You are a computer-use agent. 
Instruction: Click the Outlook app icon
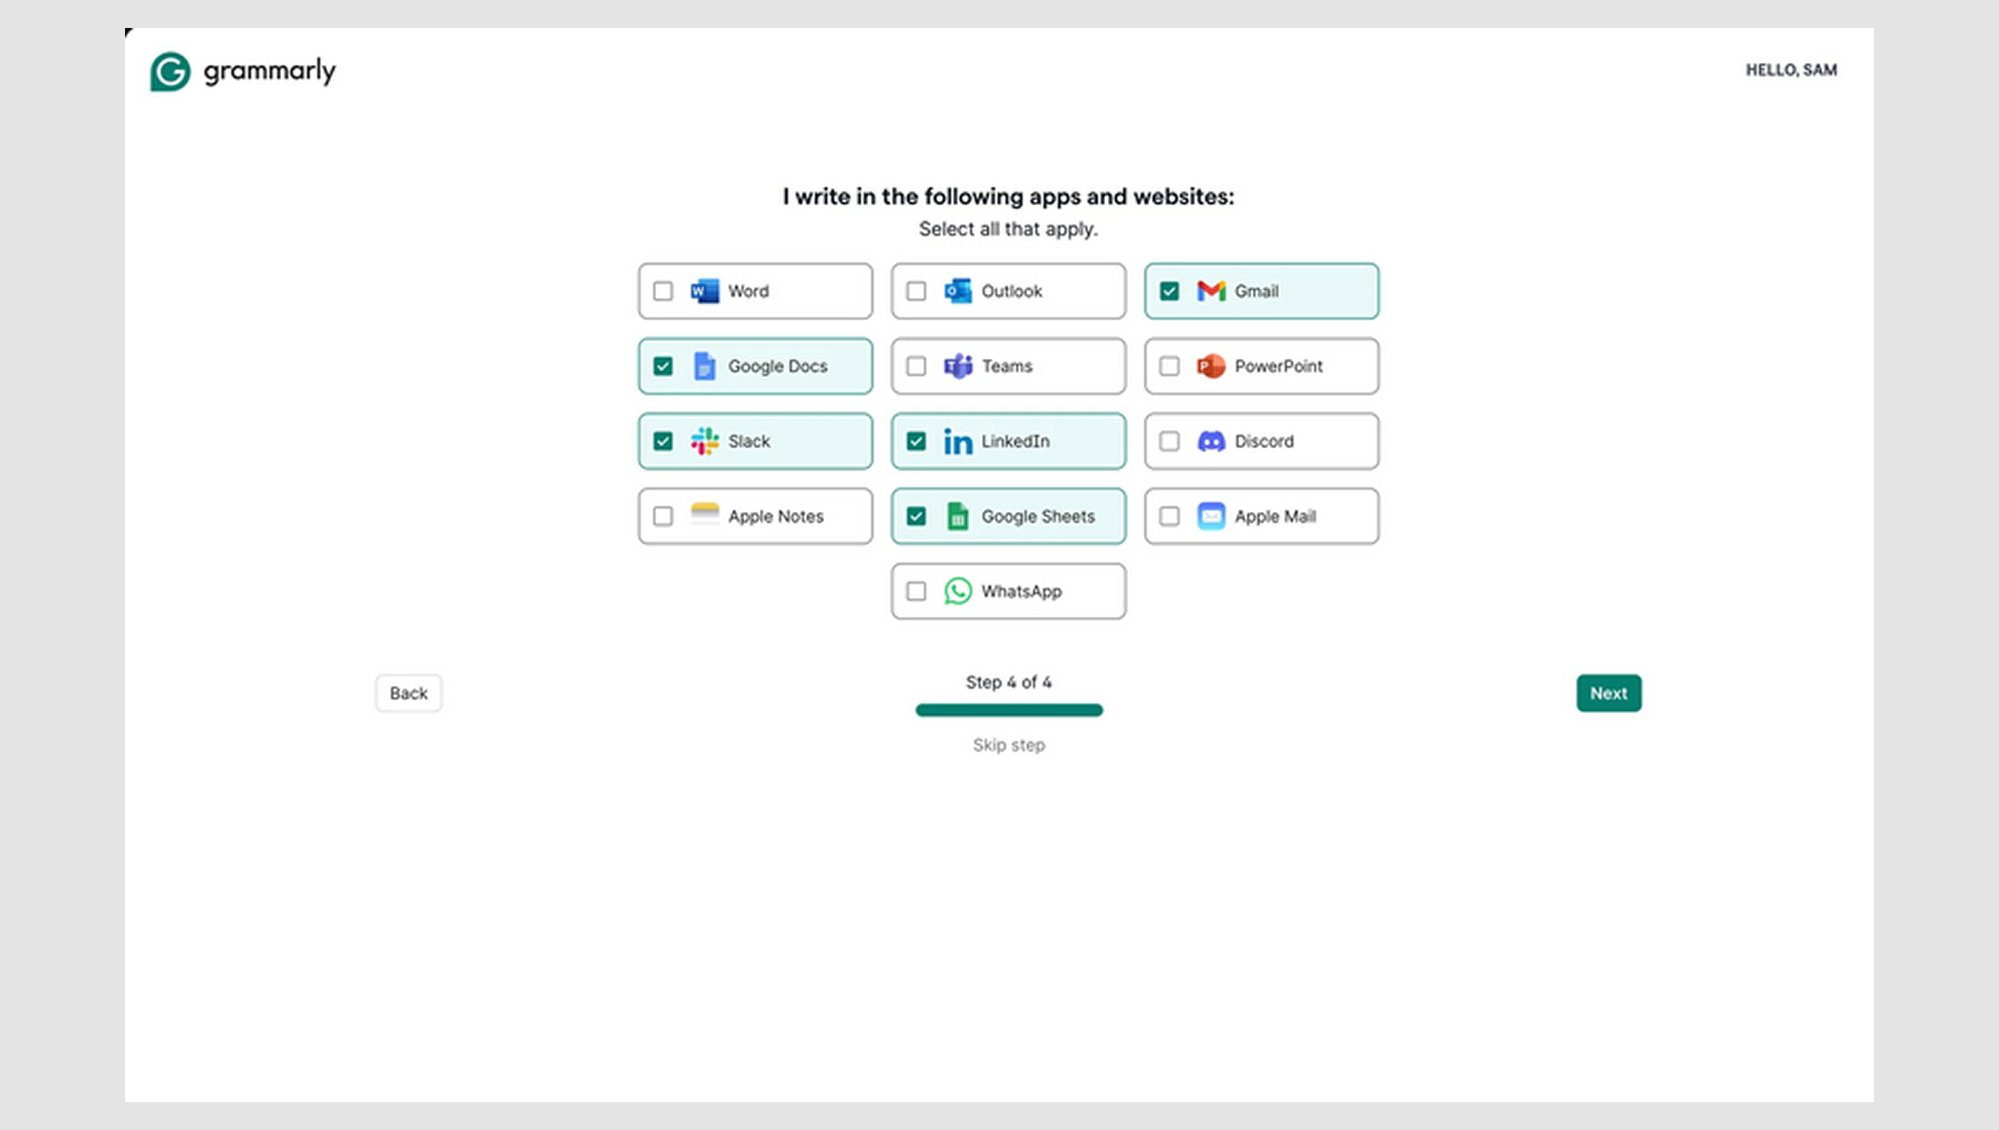958,291
